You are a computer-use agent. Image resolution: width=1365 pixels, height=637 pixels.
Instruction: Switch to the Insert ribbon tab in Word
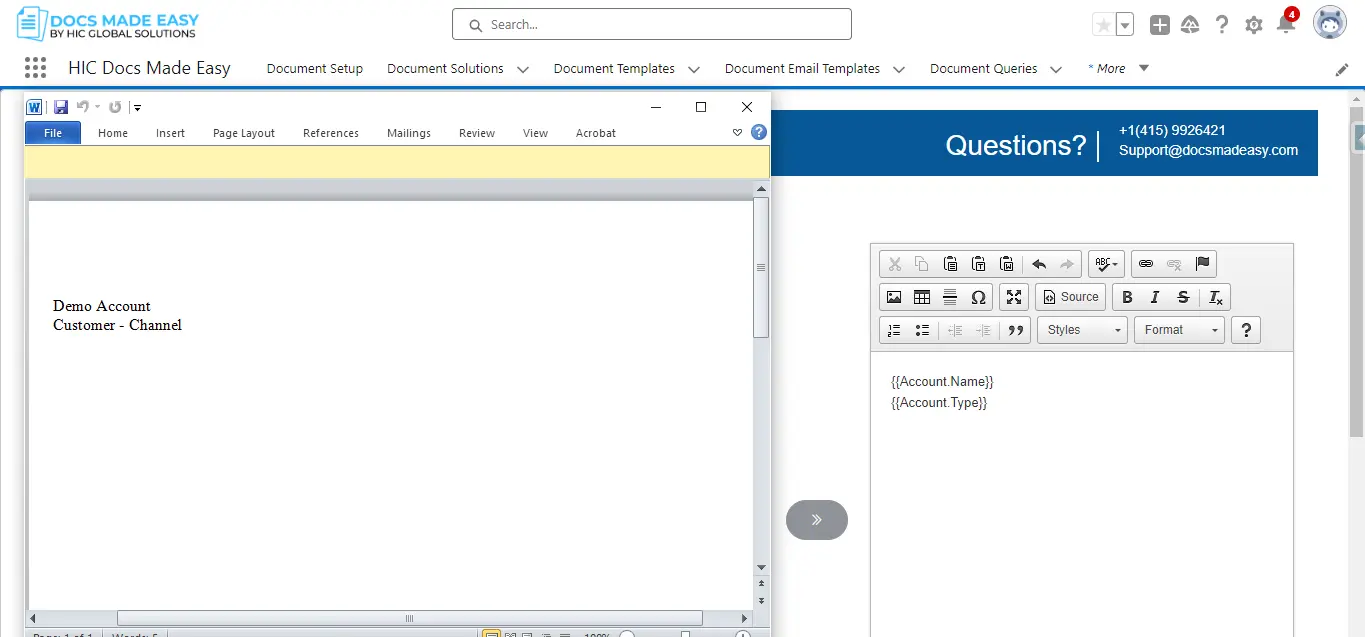(170, 133)
